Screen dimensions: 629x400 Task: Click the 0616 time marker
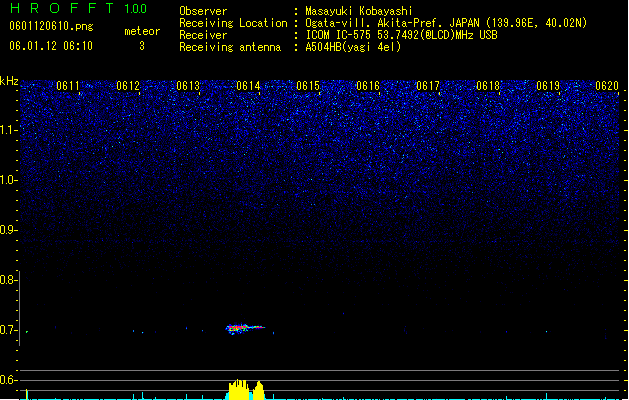(368, 86)
